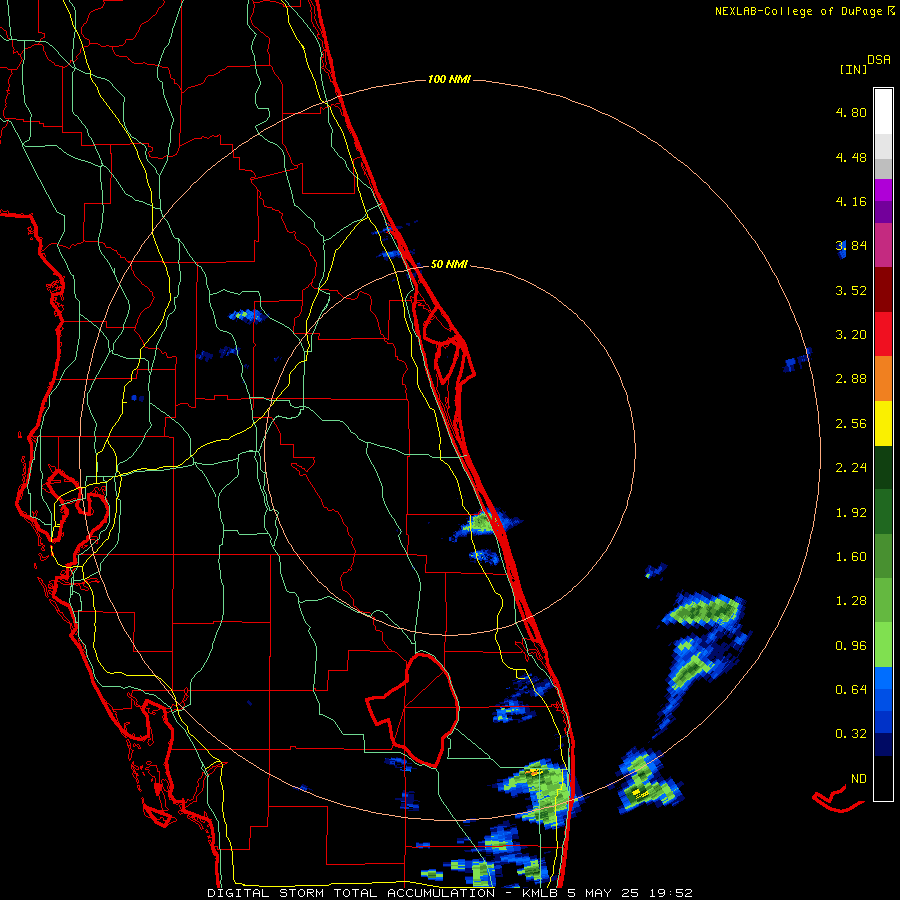Image resolution: width=900 pixels, height=900 pixels.
Task: Click the 19:52 timestamp in the caption
Action: (x=671, y=893)
